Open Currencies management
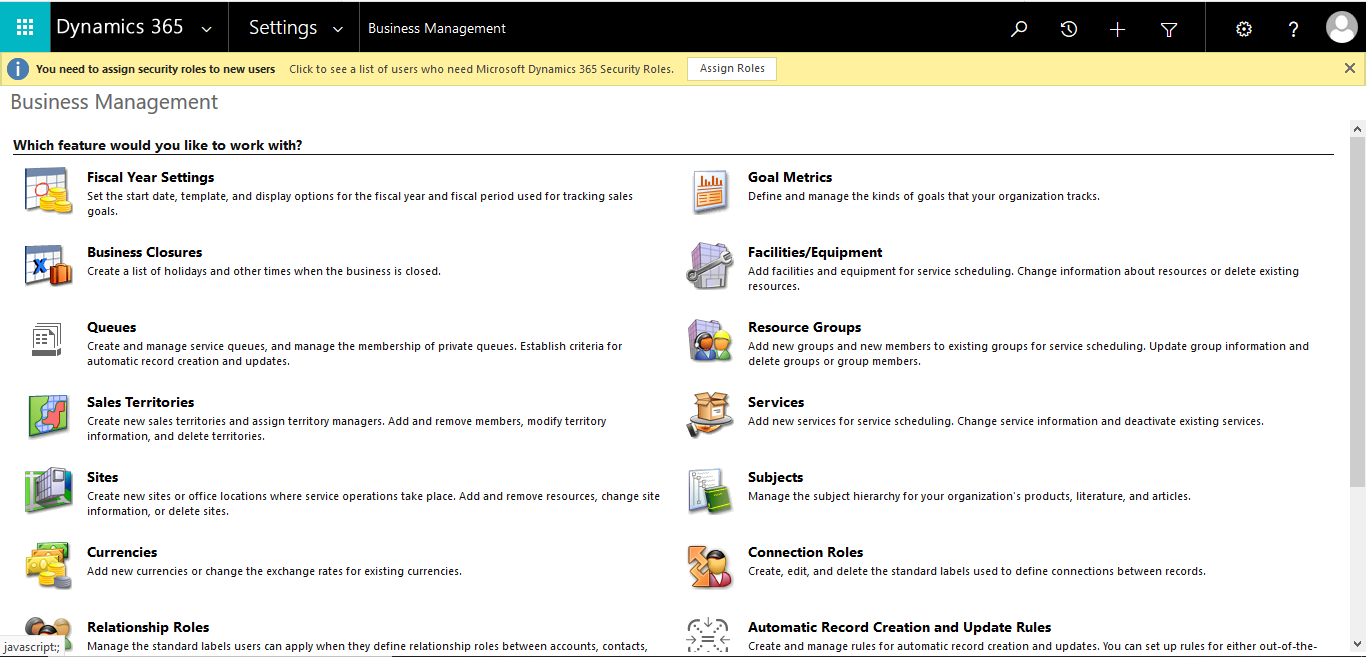The width and height of the screenshot is (1366, 657). point(121,552)
